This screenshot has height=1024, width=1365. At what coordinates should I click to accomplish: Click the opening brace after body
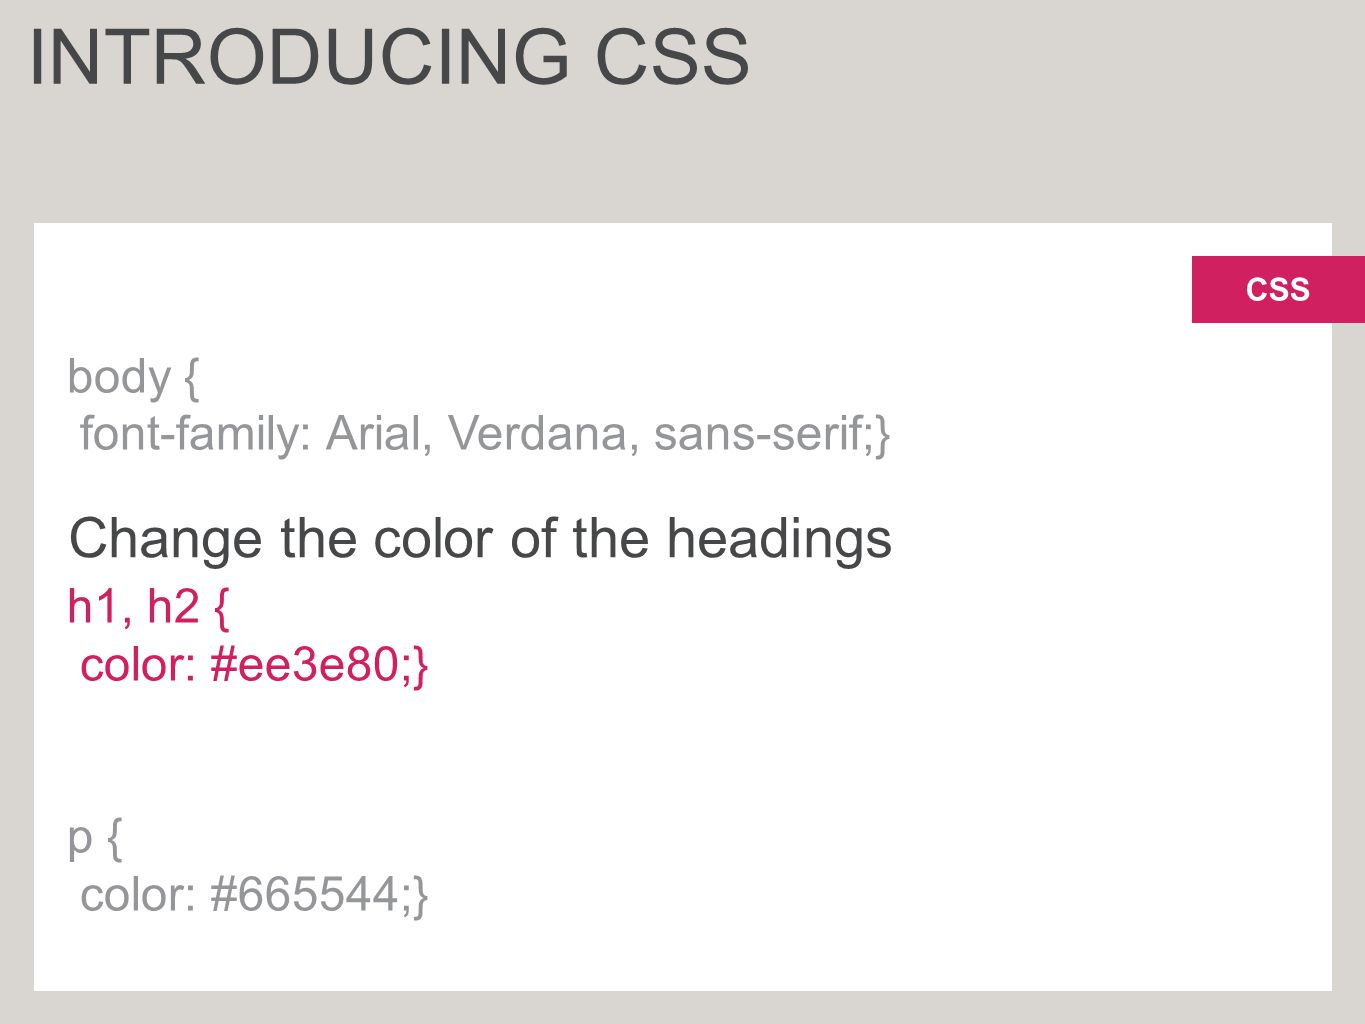click(191, 378)
